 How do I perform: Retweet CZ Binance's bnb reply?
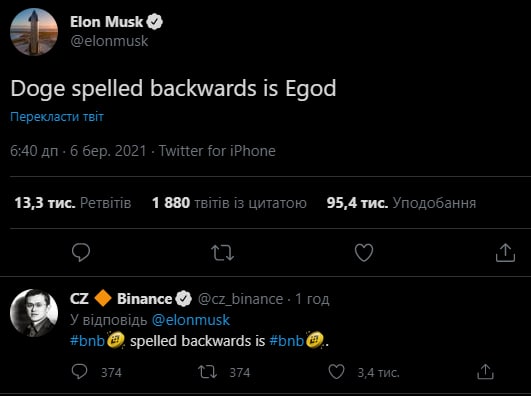(x=207, y=372)
